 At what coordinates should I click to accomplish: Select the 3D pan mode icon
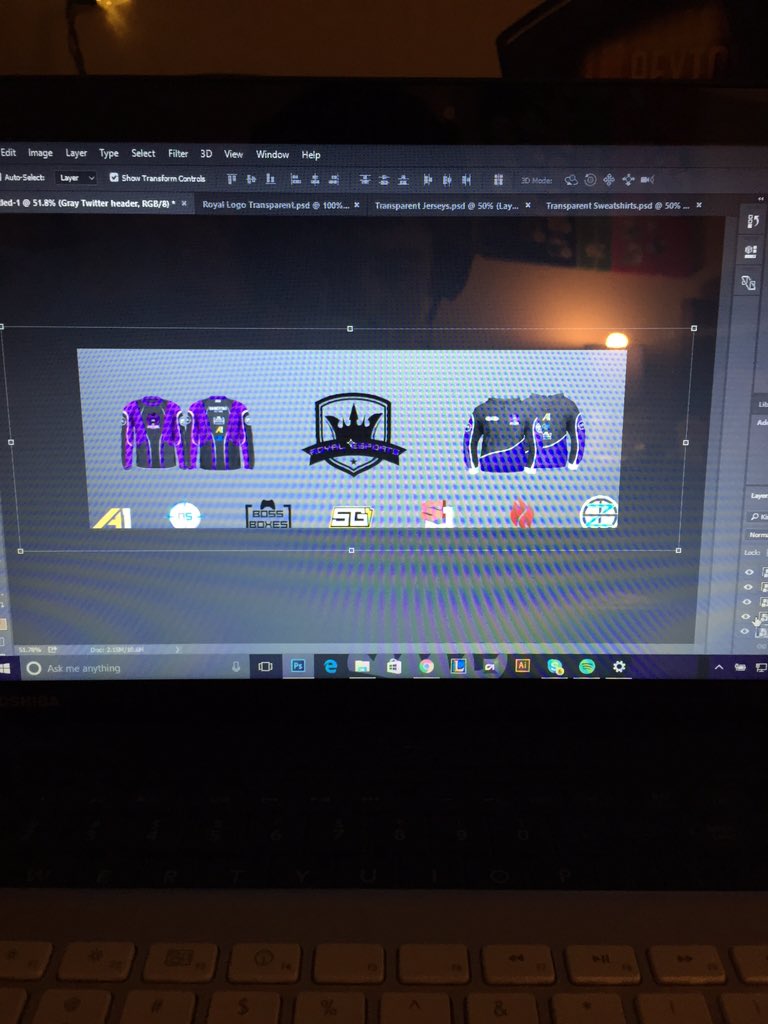609,180
